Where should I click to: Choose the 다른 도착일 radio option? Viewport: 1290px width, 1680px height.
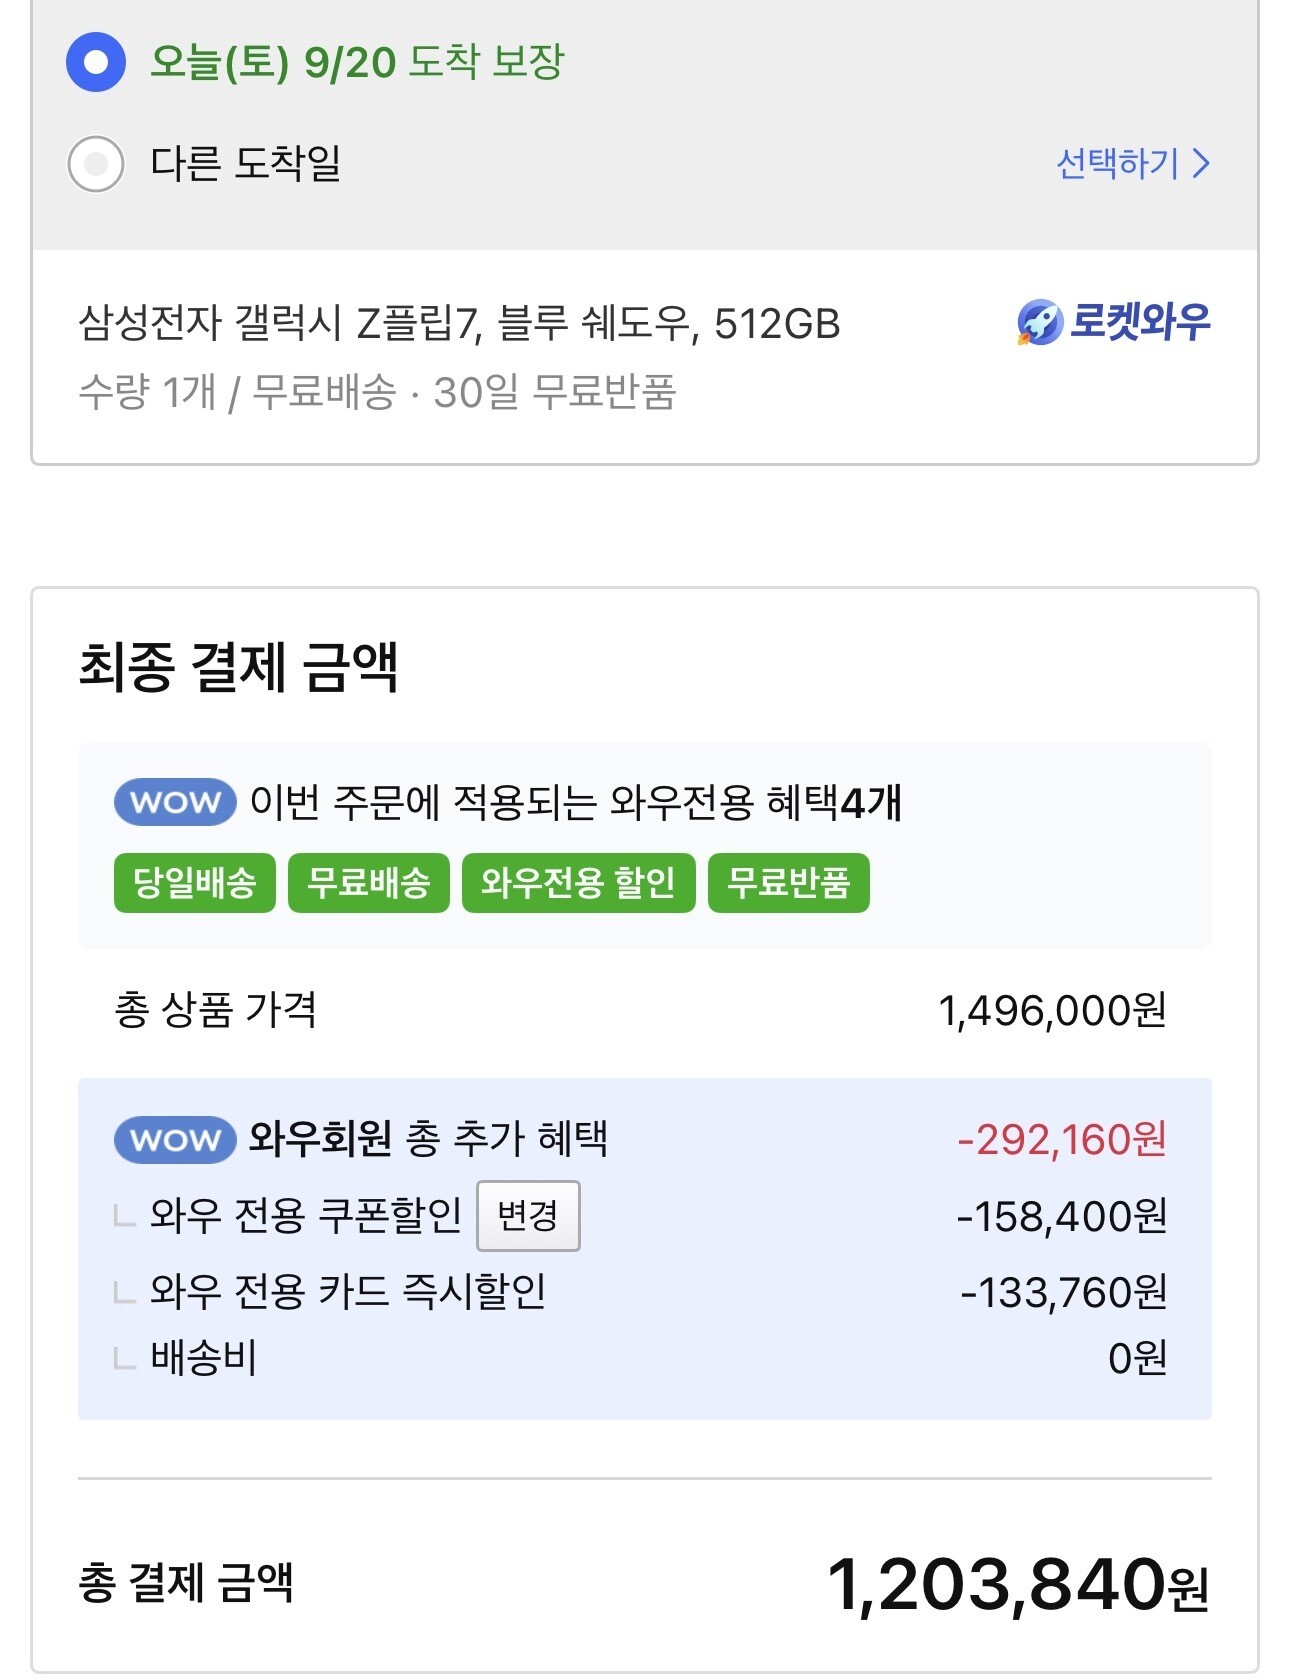pos(96,163)
